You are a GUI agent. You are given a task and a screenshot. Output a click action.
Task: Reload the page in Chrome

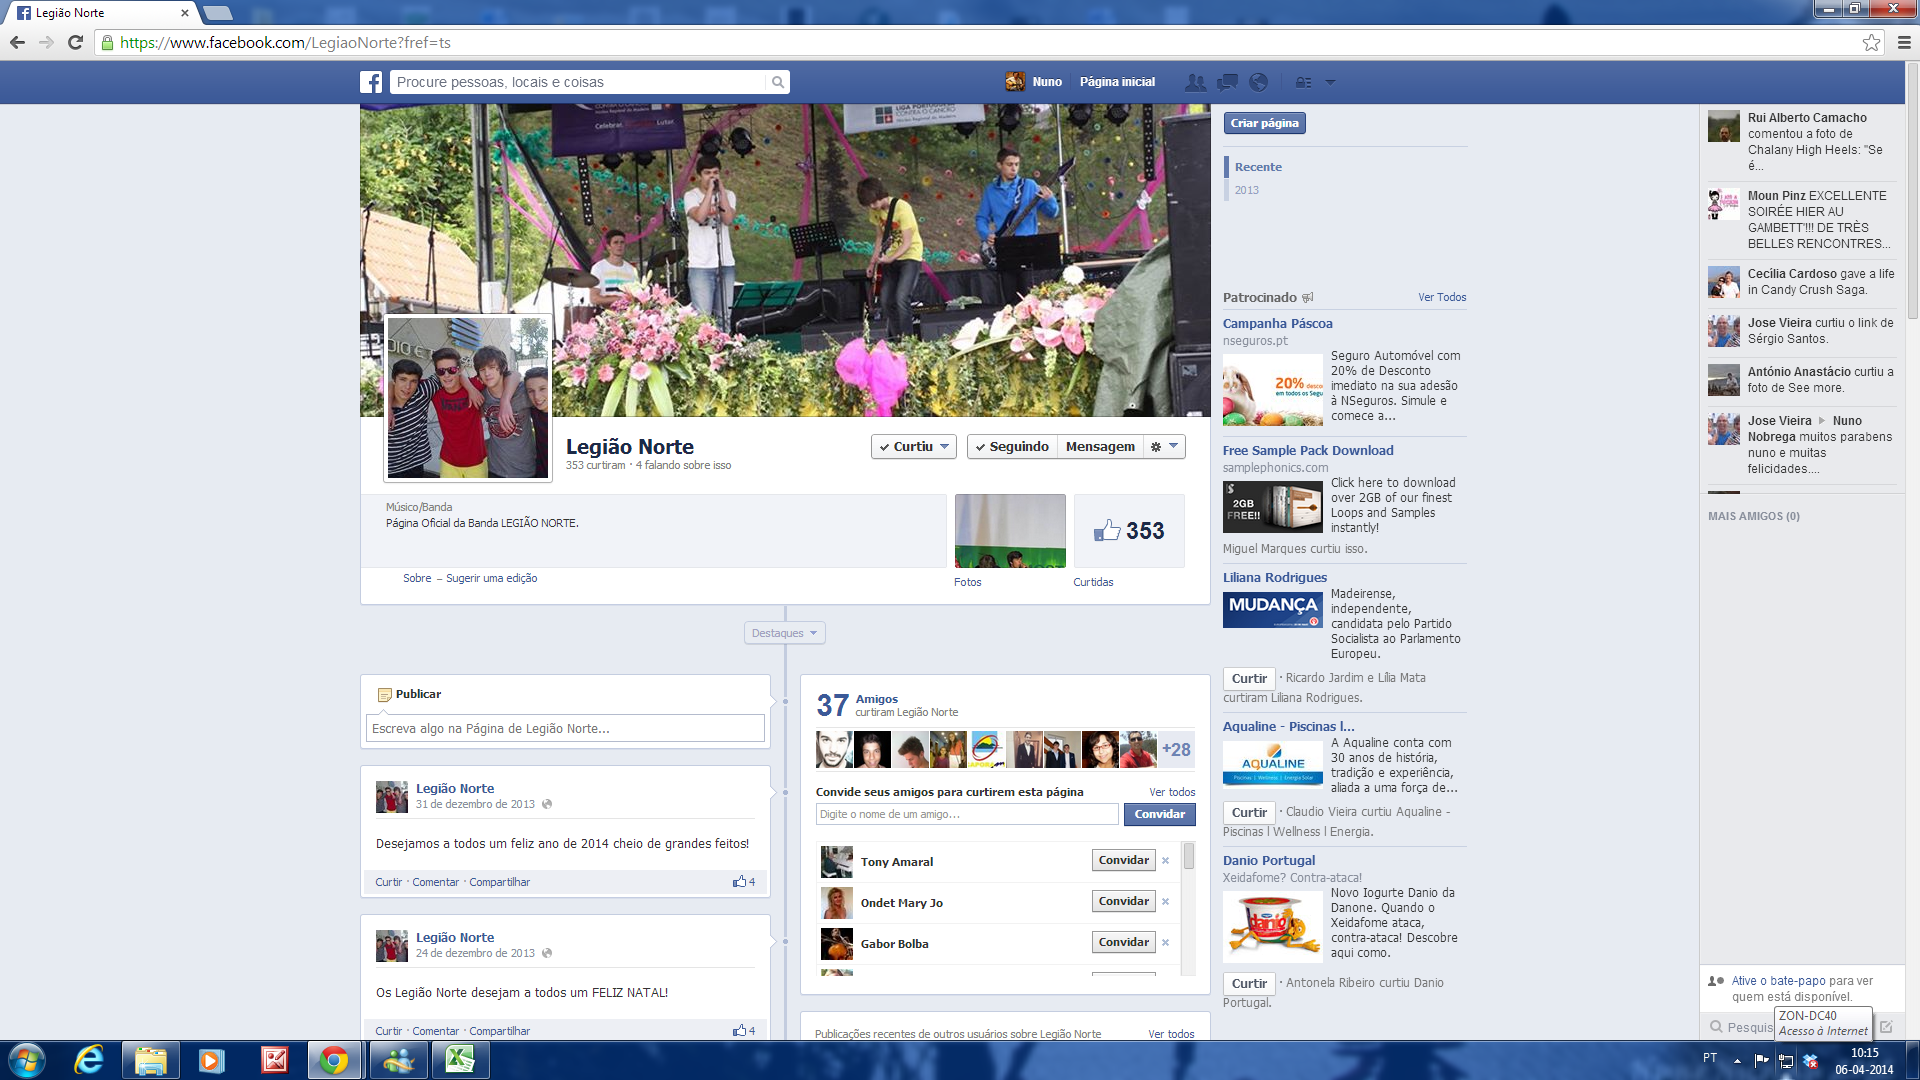click(x=75, y=42)
